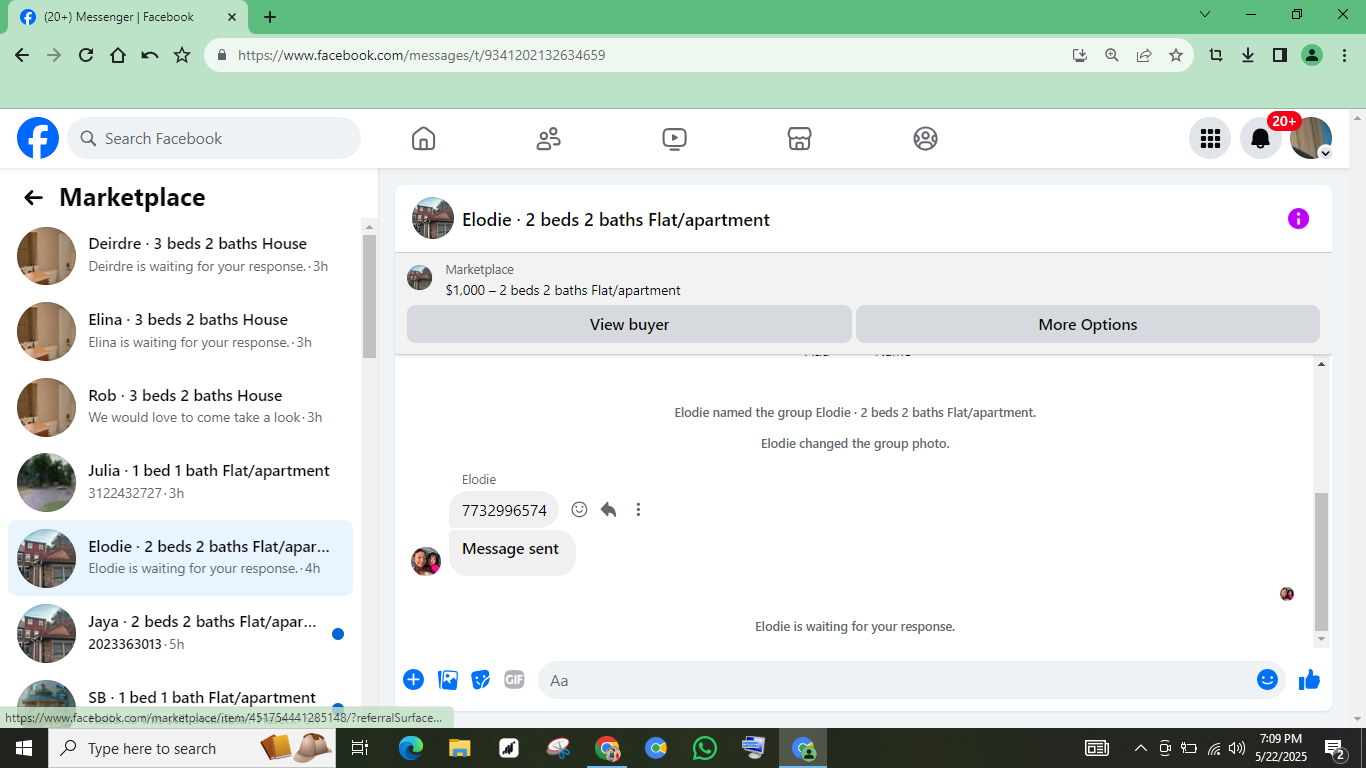Open File Explorer from the taskbar
Screen dimensions: 1366x768
459,748
